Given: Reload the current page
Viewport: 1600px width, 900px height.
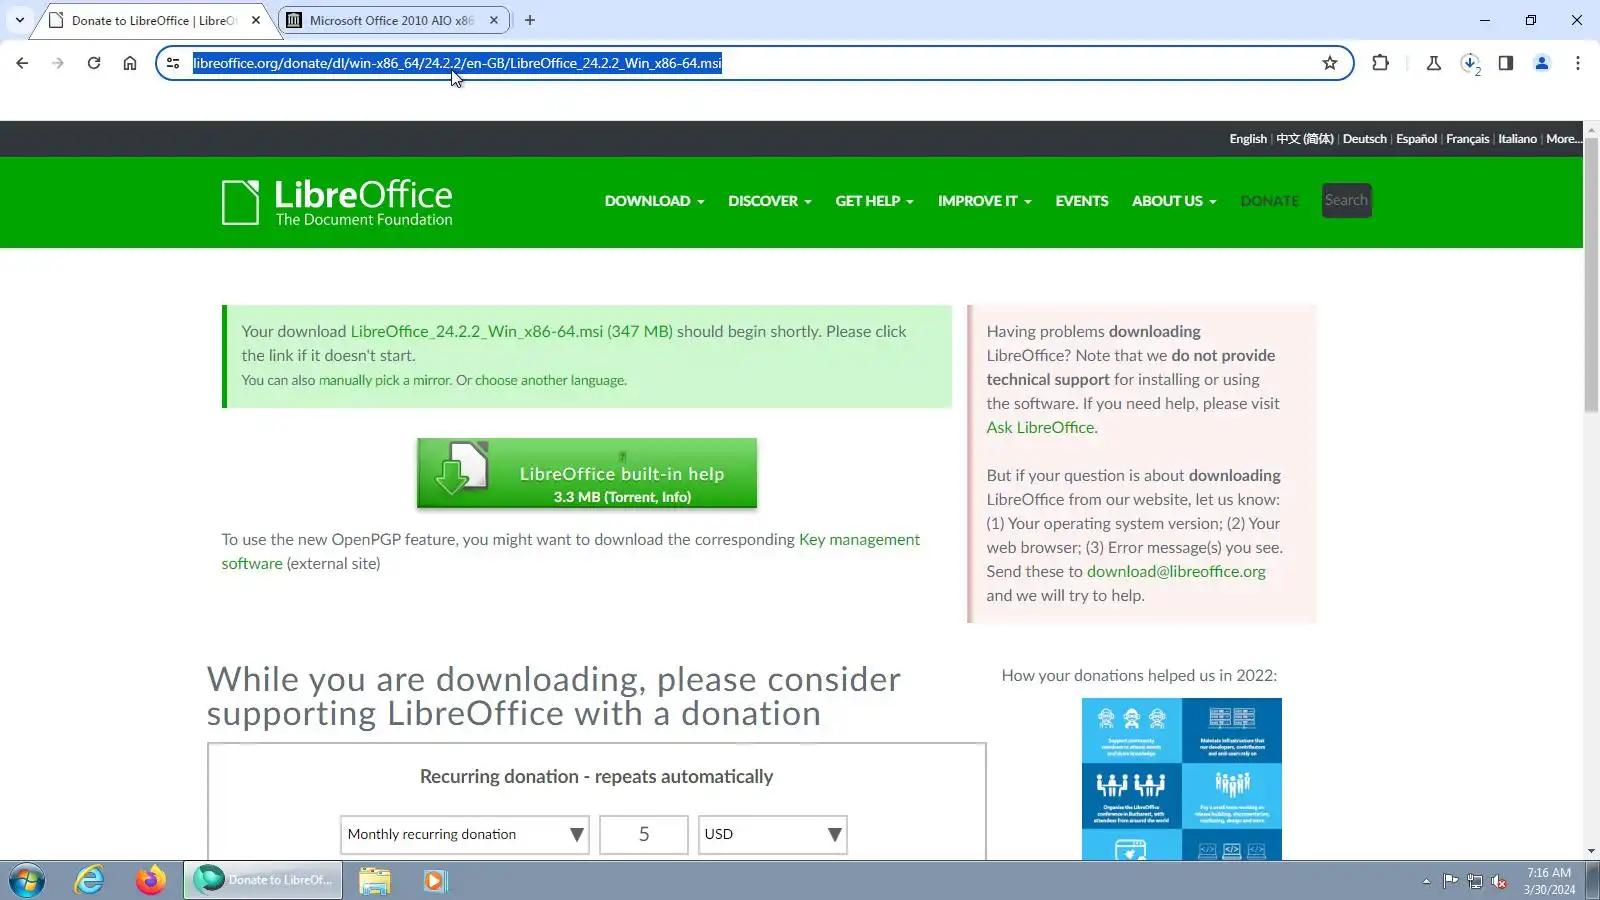Looking at the screenshot, I should point(94,63).
